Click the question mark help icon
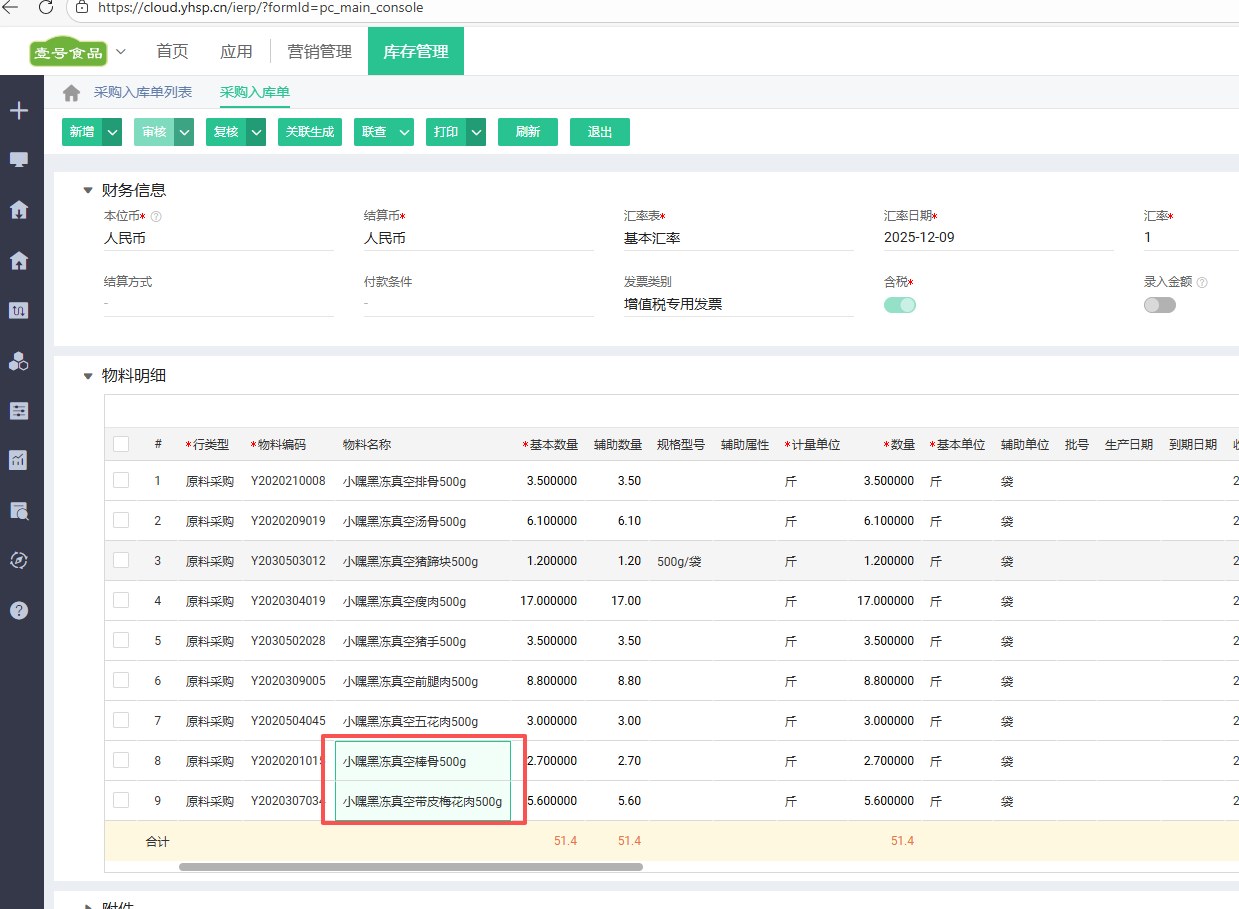This screenshot has height=909, width=1239. 18,610
